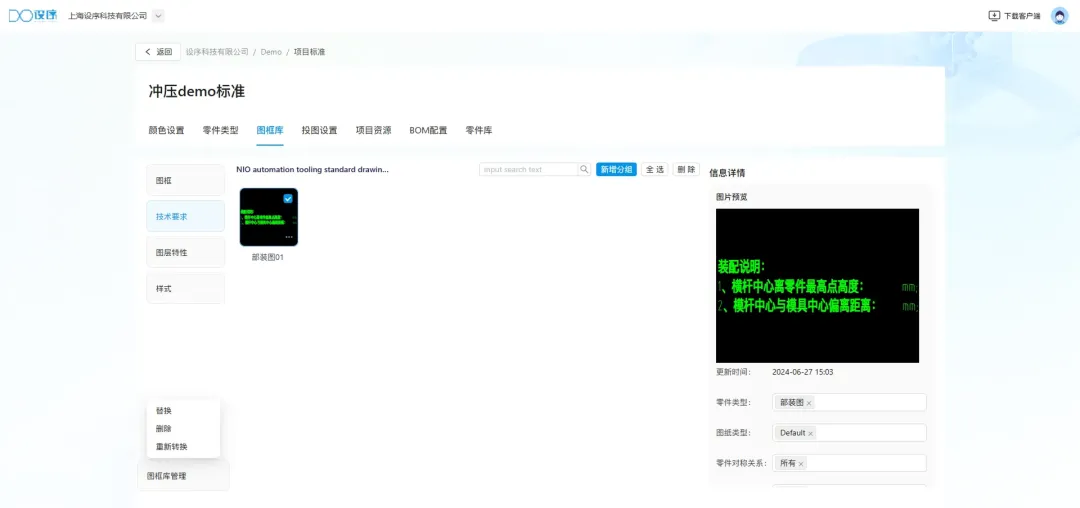This screenshot has height=508, width=1080.
Task: Switch to the 零件类型 tab
Action: (x=220, y=130)
